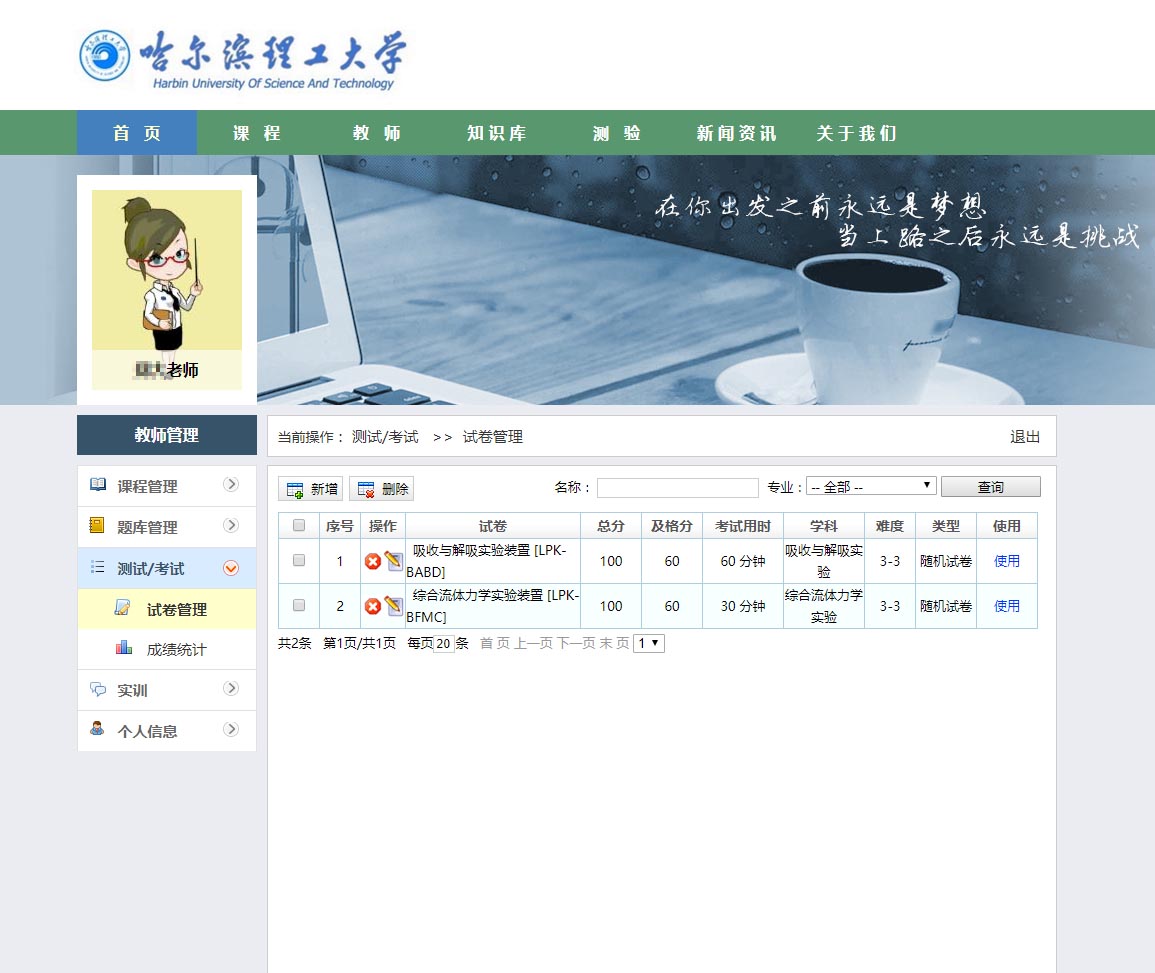Go to 知识库 in the navigation bar
The image size is (1155, 973).
coord(496,133)
